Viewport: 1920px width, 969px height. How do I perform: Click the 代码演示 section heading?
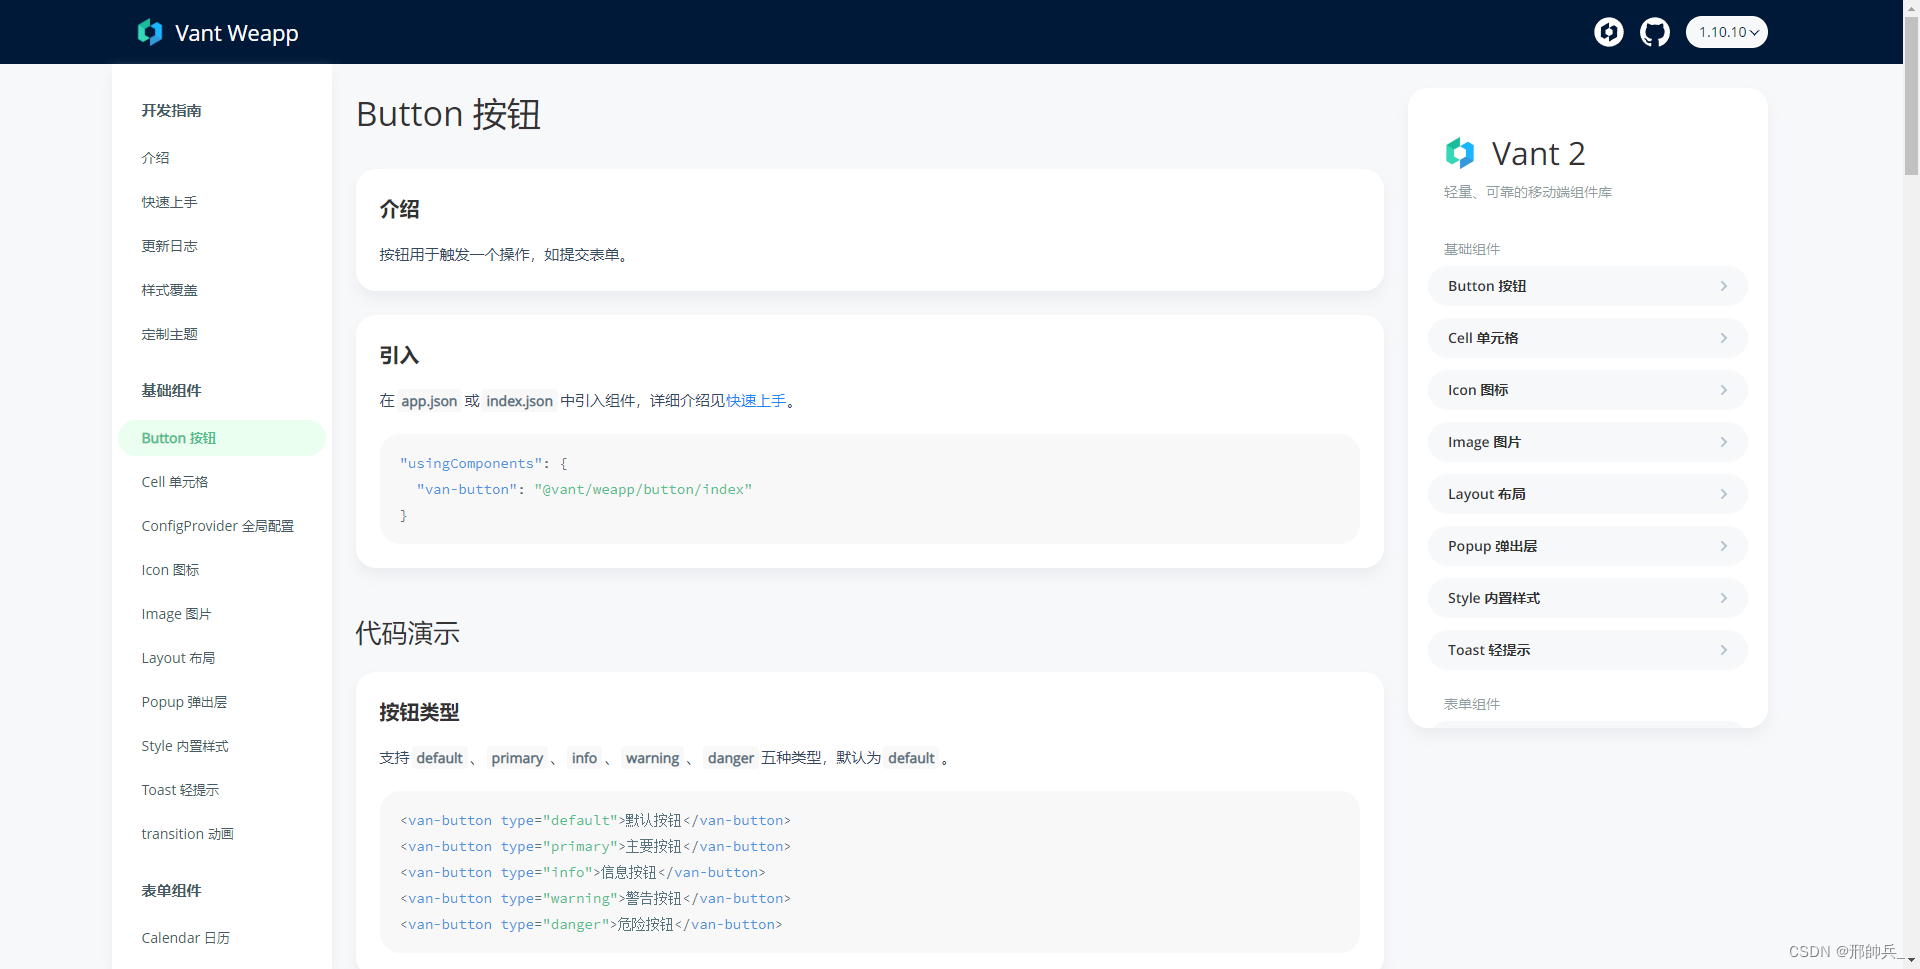[x=408, y=633]
